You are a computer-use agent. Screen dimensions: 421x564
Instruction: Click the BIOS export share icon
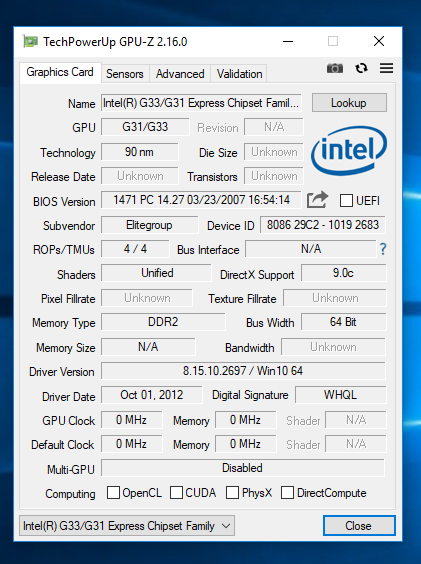pos(317,200)
